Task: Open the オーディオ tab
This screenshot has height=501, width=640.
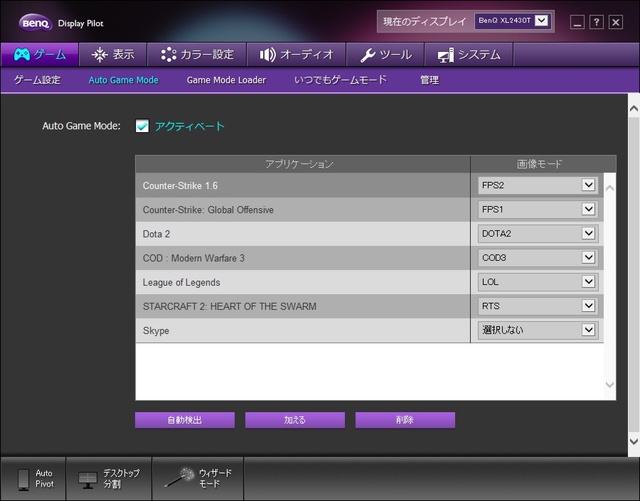Action: (x=297, y=54)
